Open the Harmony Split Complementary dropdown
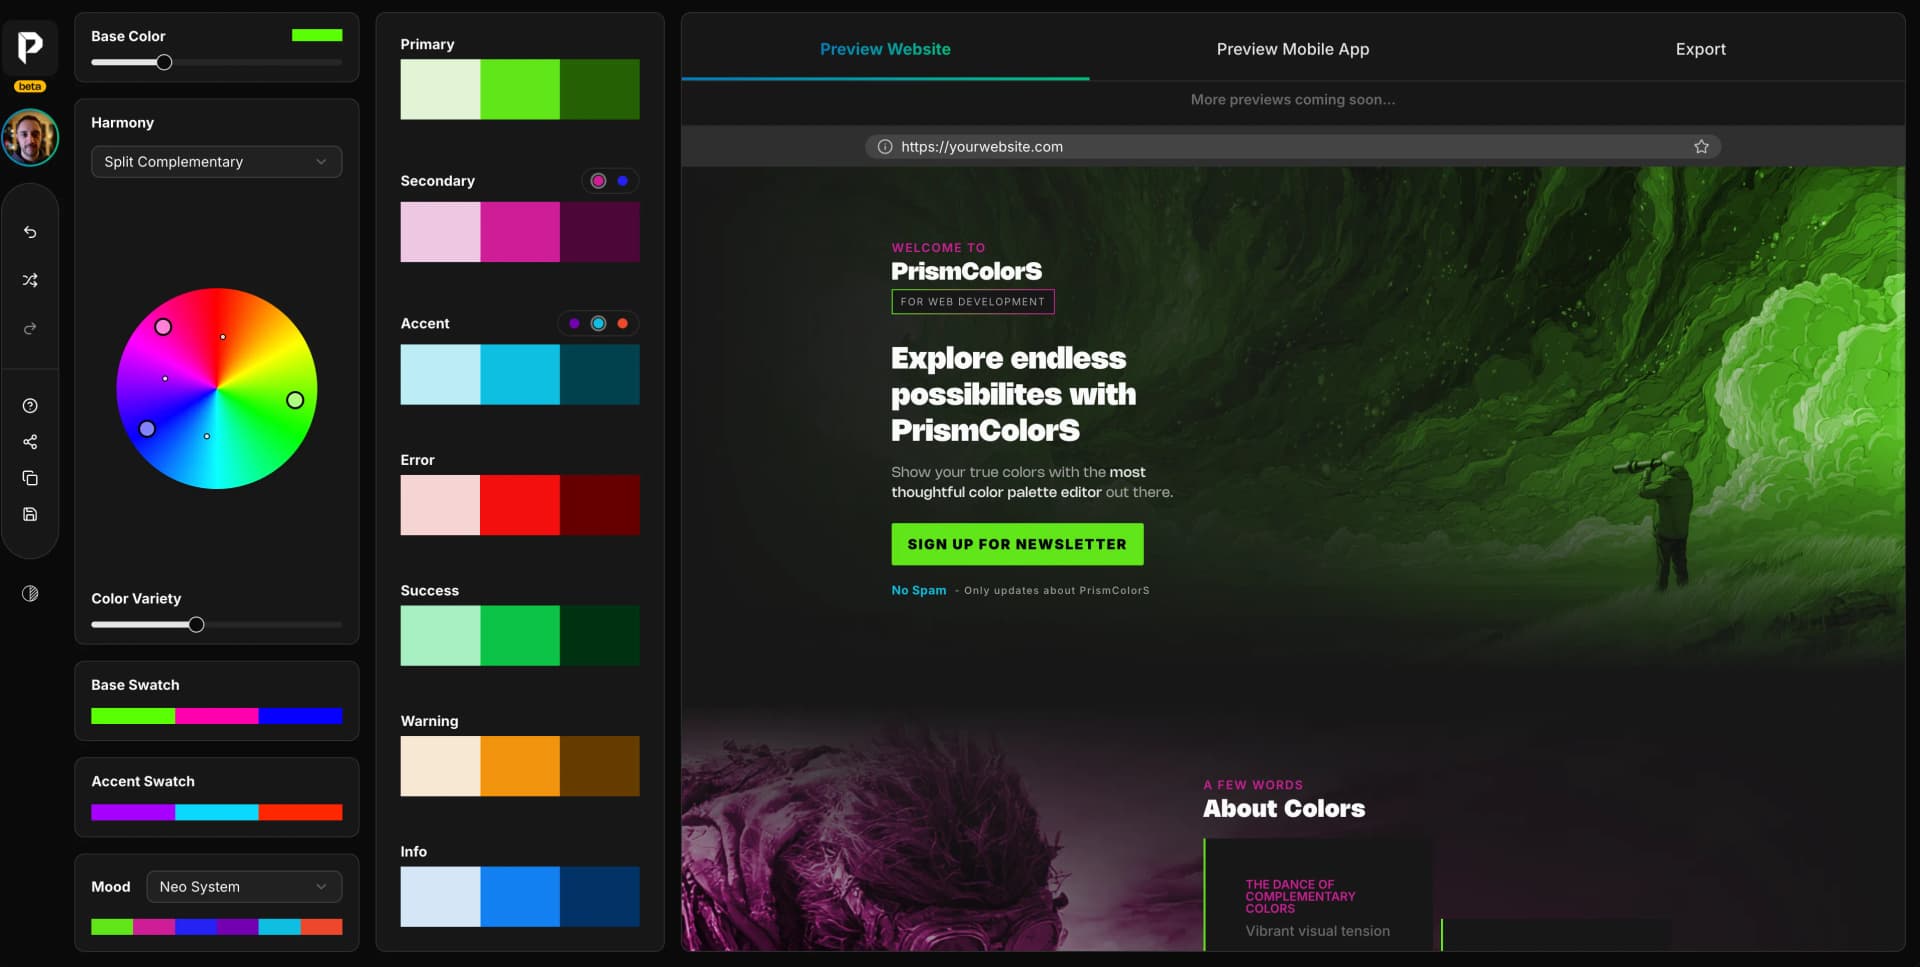 pos(216,162)
